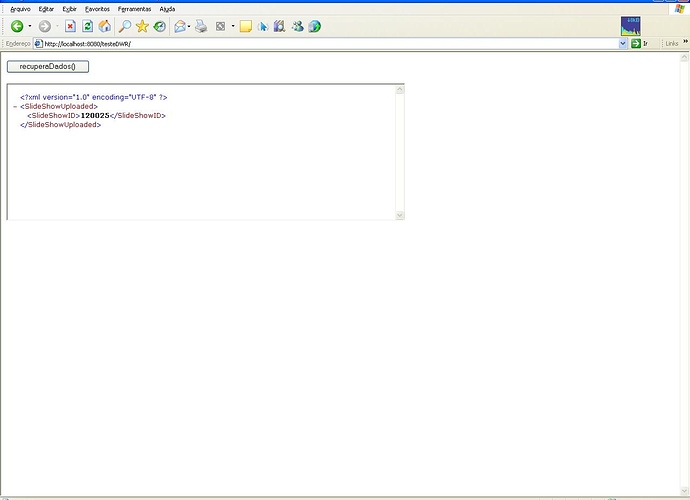
Task: Click the Research books toolbar icon
Action: point(279,26)
